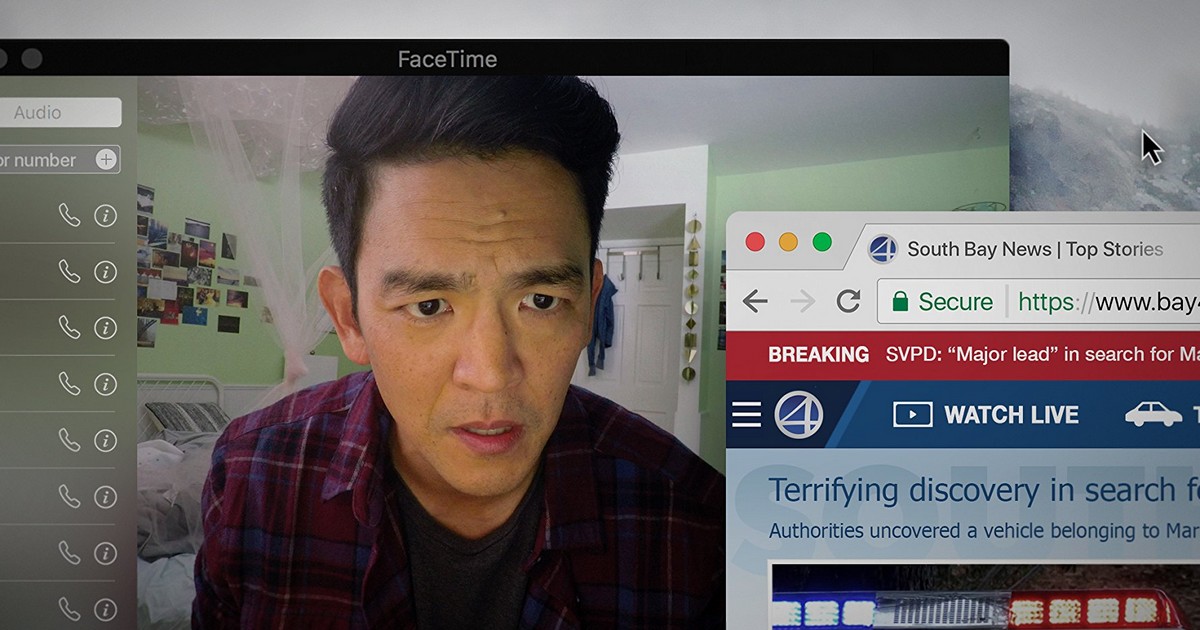Click the FaceTime window title bar text
Screen dimensions: 1200x630
point(447,59)
